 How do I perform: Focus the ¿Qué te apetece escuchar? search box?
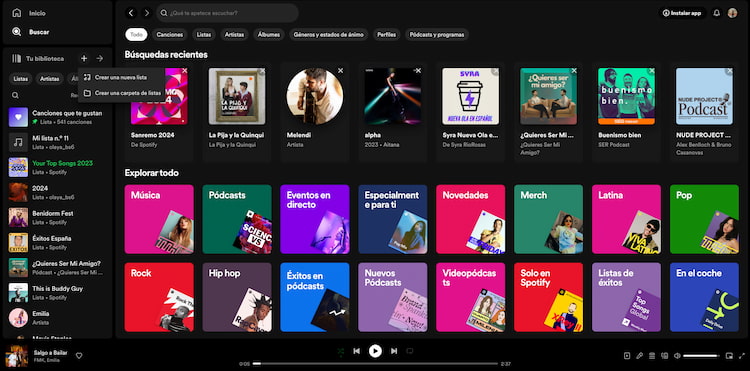[228, 13]
